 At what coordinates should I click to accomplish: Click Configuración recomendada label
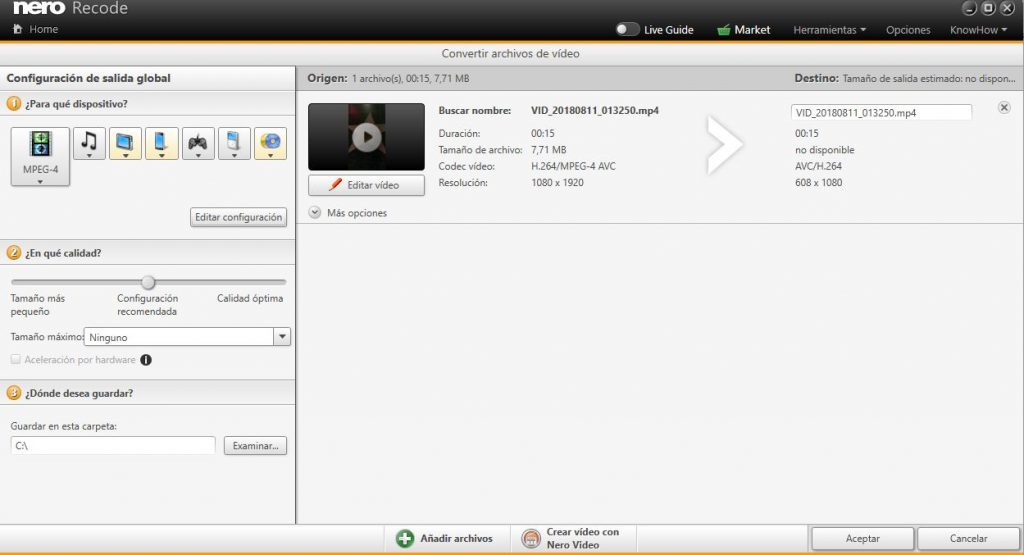[x=148, y=304]
